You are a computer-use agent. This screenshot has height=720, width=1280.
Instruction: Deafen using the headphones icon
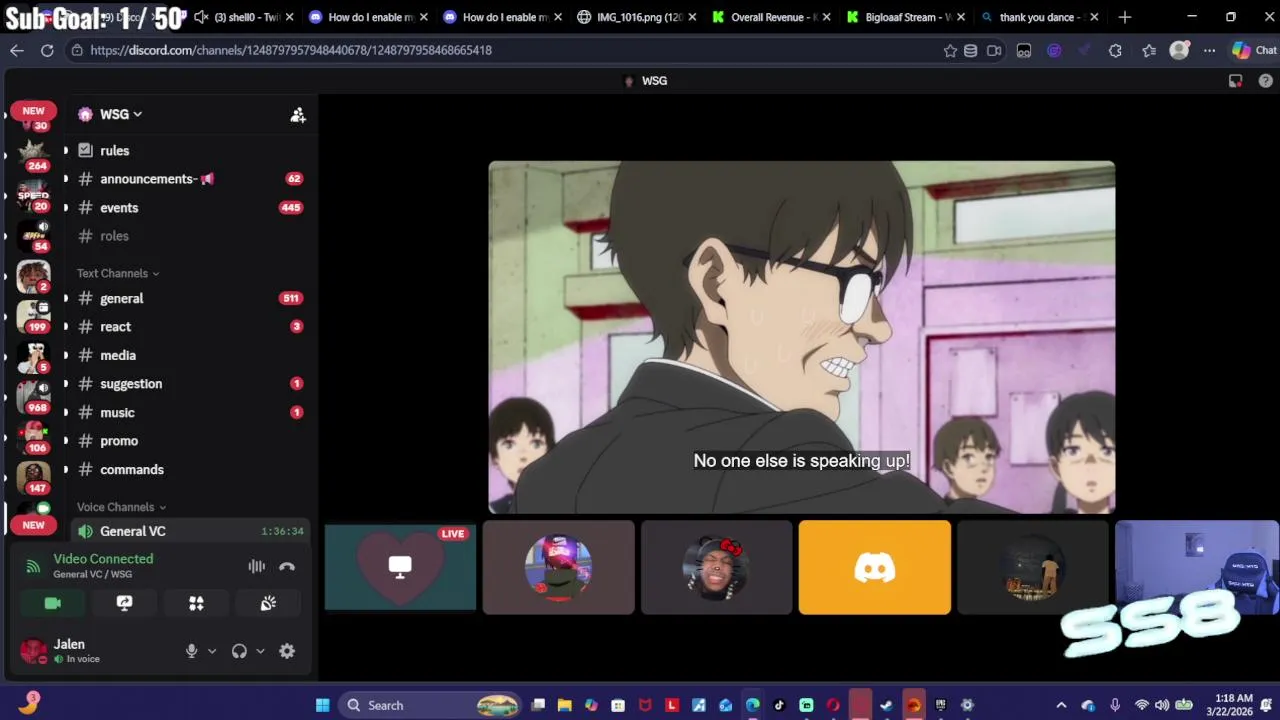click(x=239, y=651)
